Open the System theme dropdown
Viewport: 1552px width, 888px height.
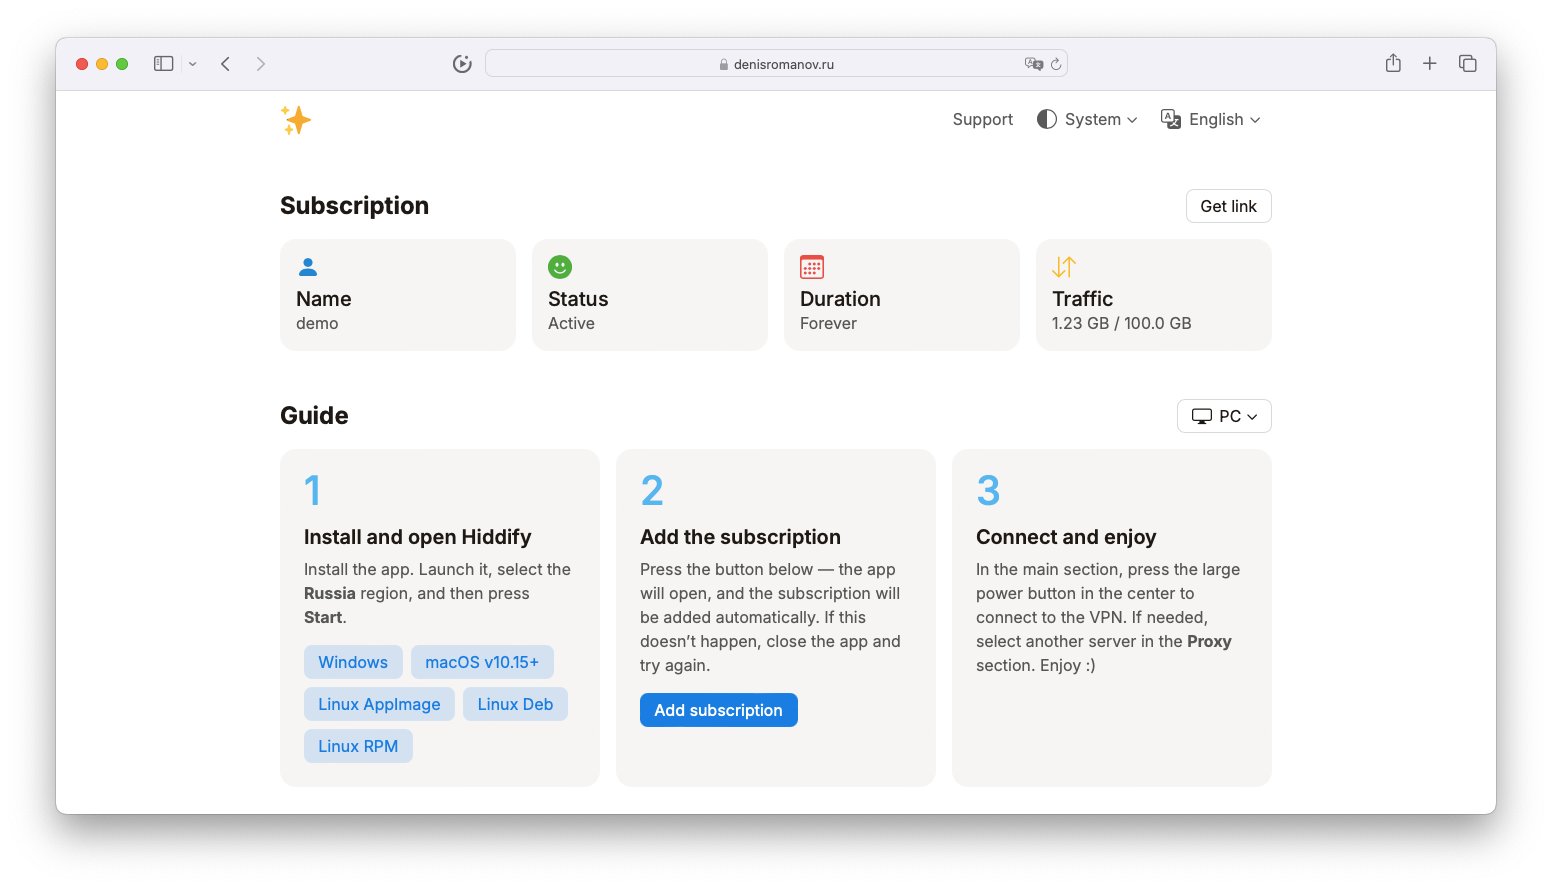point(1088,120)
